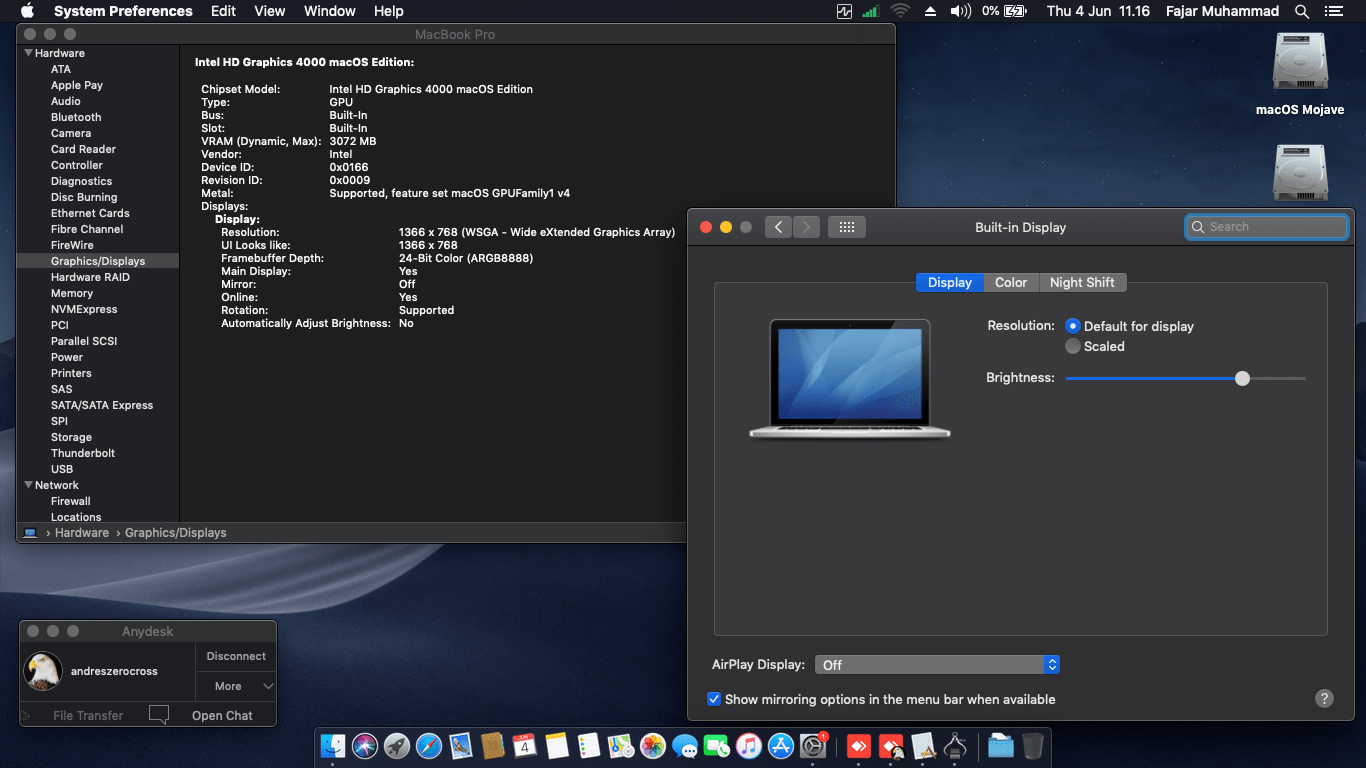Collapse the Network section triangle

pos(28,485)
